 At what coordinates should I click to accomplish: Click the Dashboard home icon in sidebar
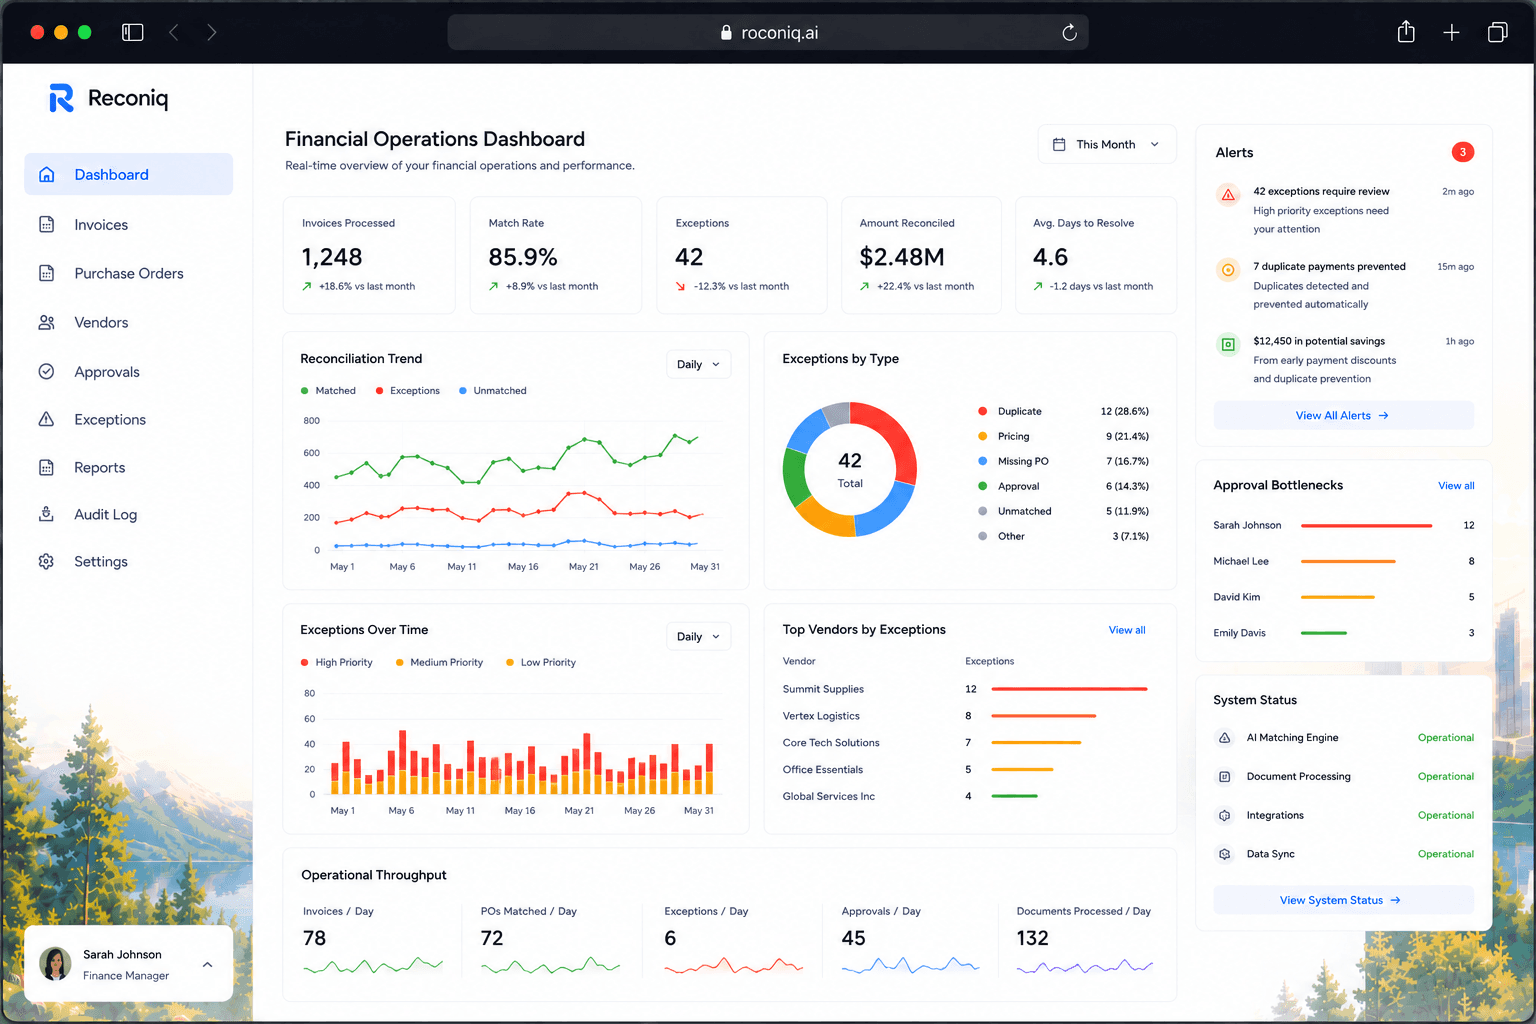[46, 174]
